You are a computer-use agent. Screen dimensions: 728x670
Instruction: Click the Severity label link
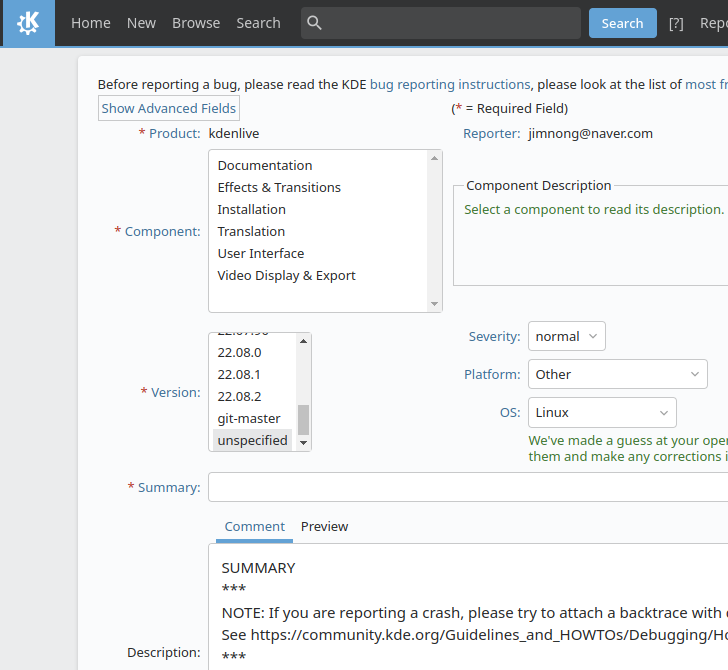494,337
